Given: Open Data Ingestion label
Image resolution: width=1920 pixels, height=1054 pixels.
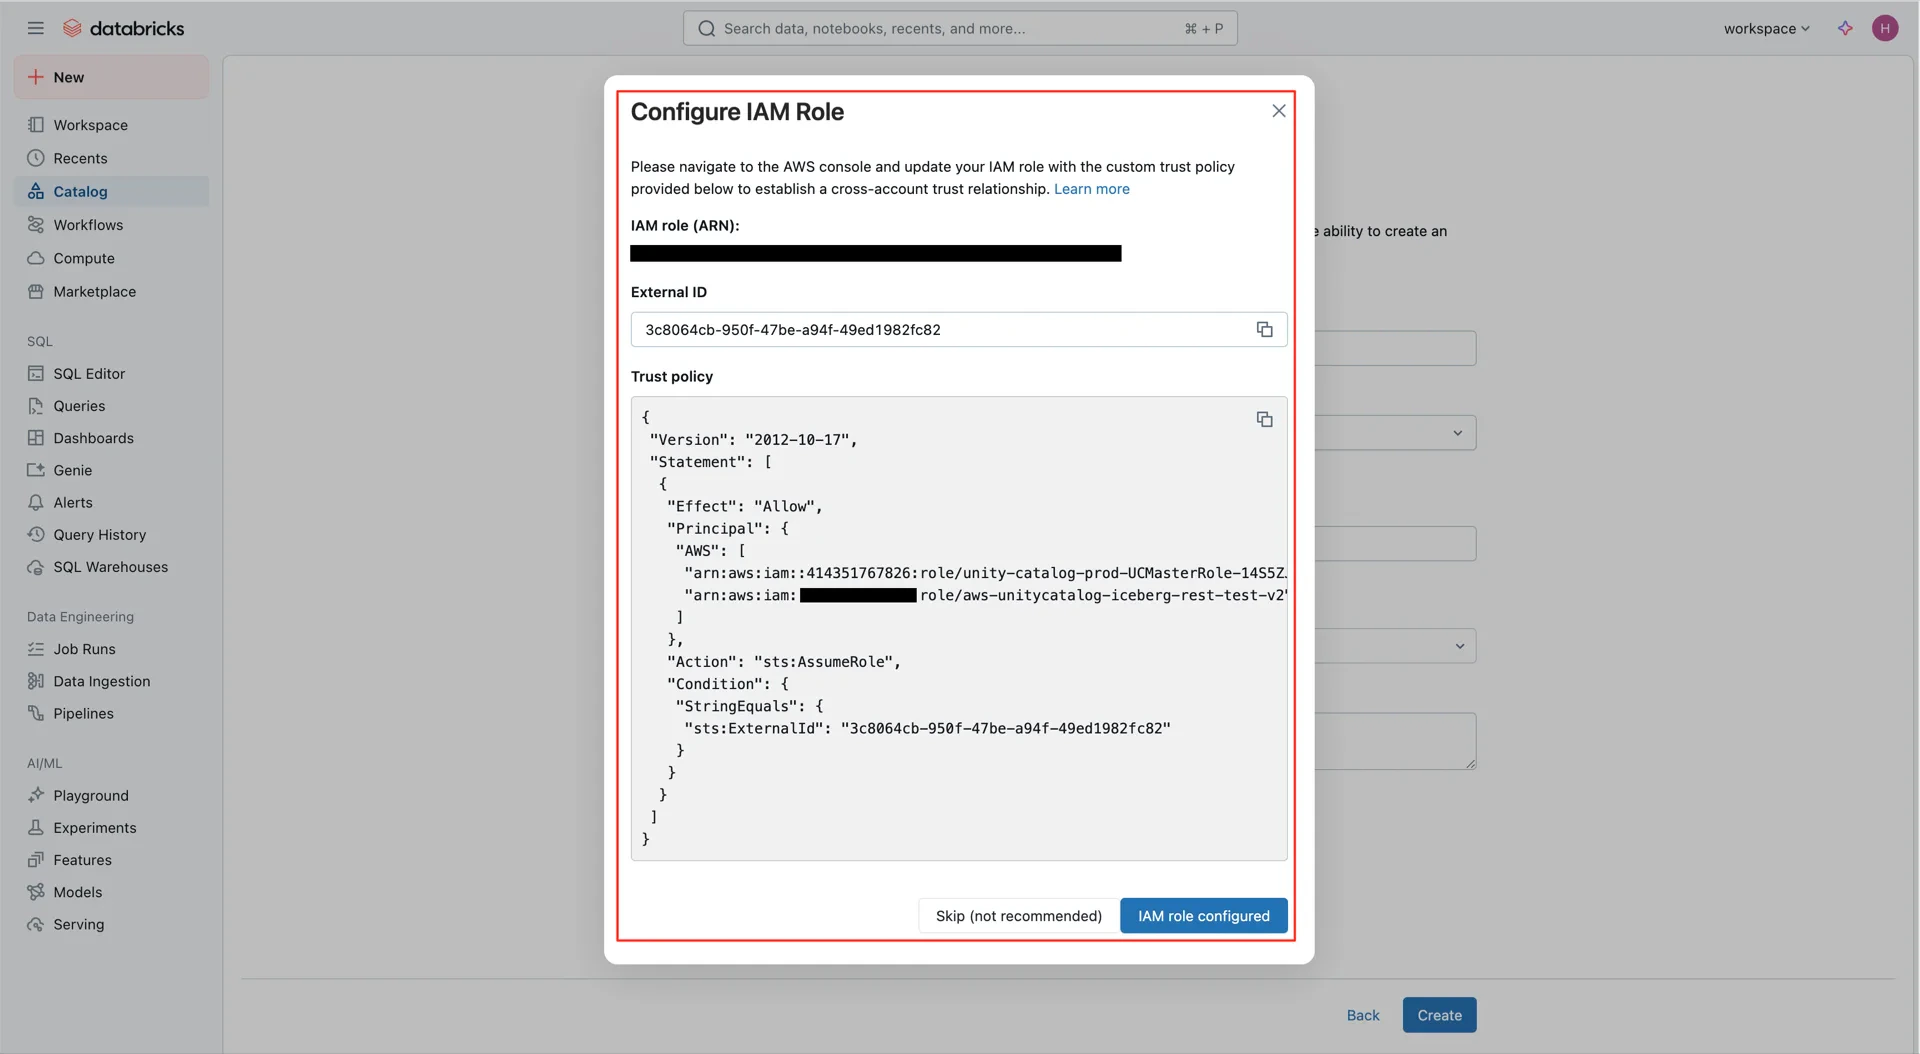Looking at the screenshot, I should point(101,681).
